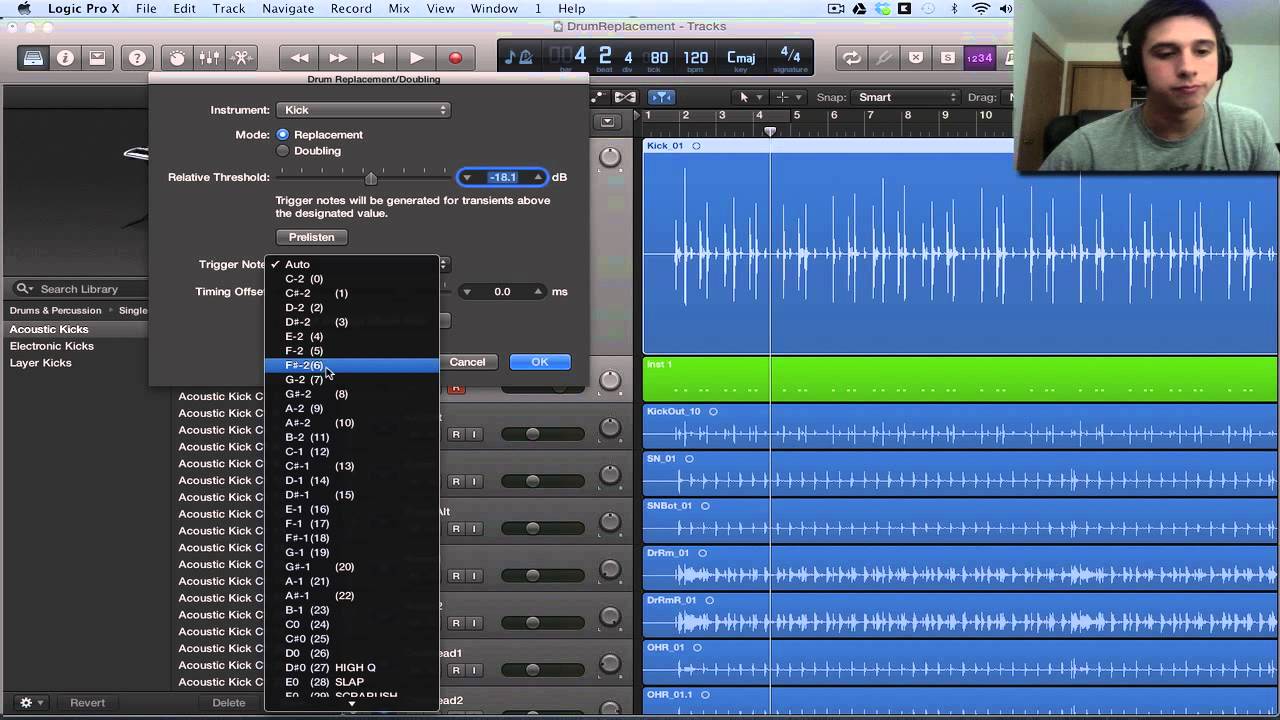Cancel the Drum Replacement dialog

click(467, 362)
